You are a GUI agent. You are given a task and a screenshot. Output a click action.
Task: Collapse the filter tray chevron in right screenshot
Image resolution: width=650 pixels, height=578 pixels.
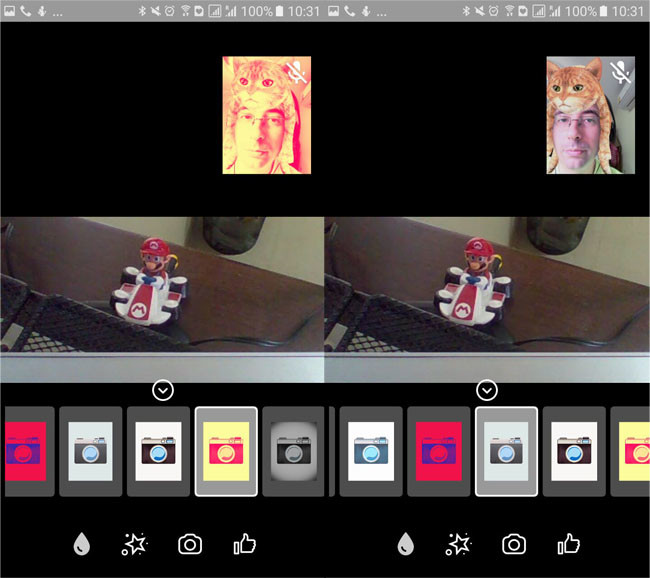(487, 390)
